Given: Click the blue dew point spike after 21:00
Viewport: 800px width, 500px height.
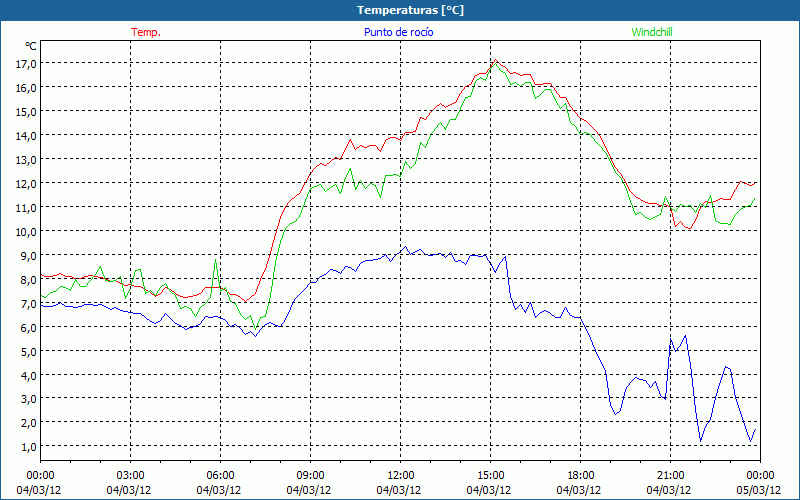Looking at the screenshot, I should [685, 336].
